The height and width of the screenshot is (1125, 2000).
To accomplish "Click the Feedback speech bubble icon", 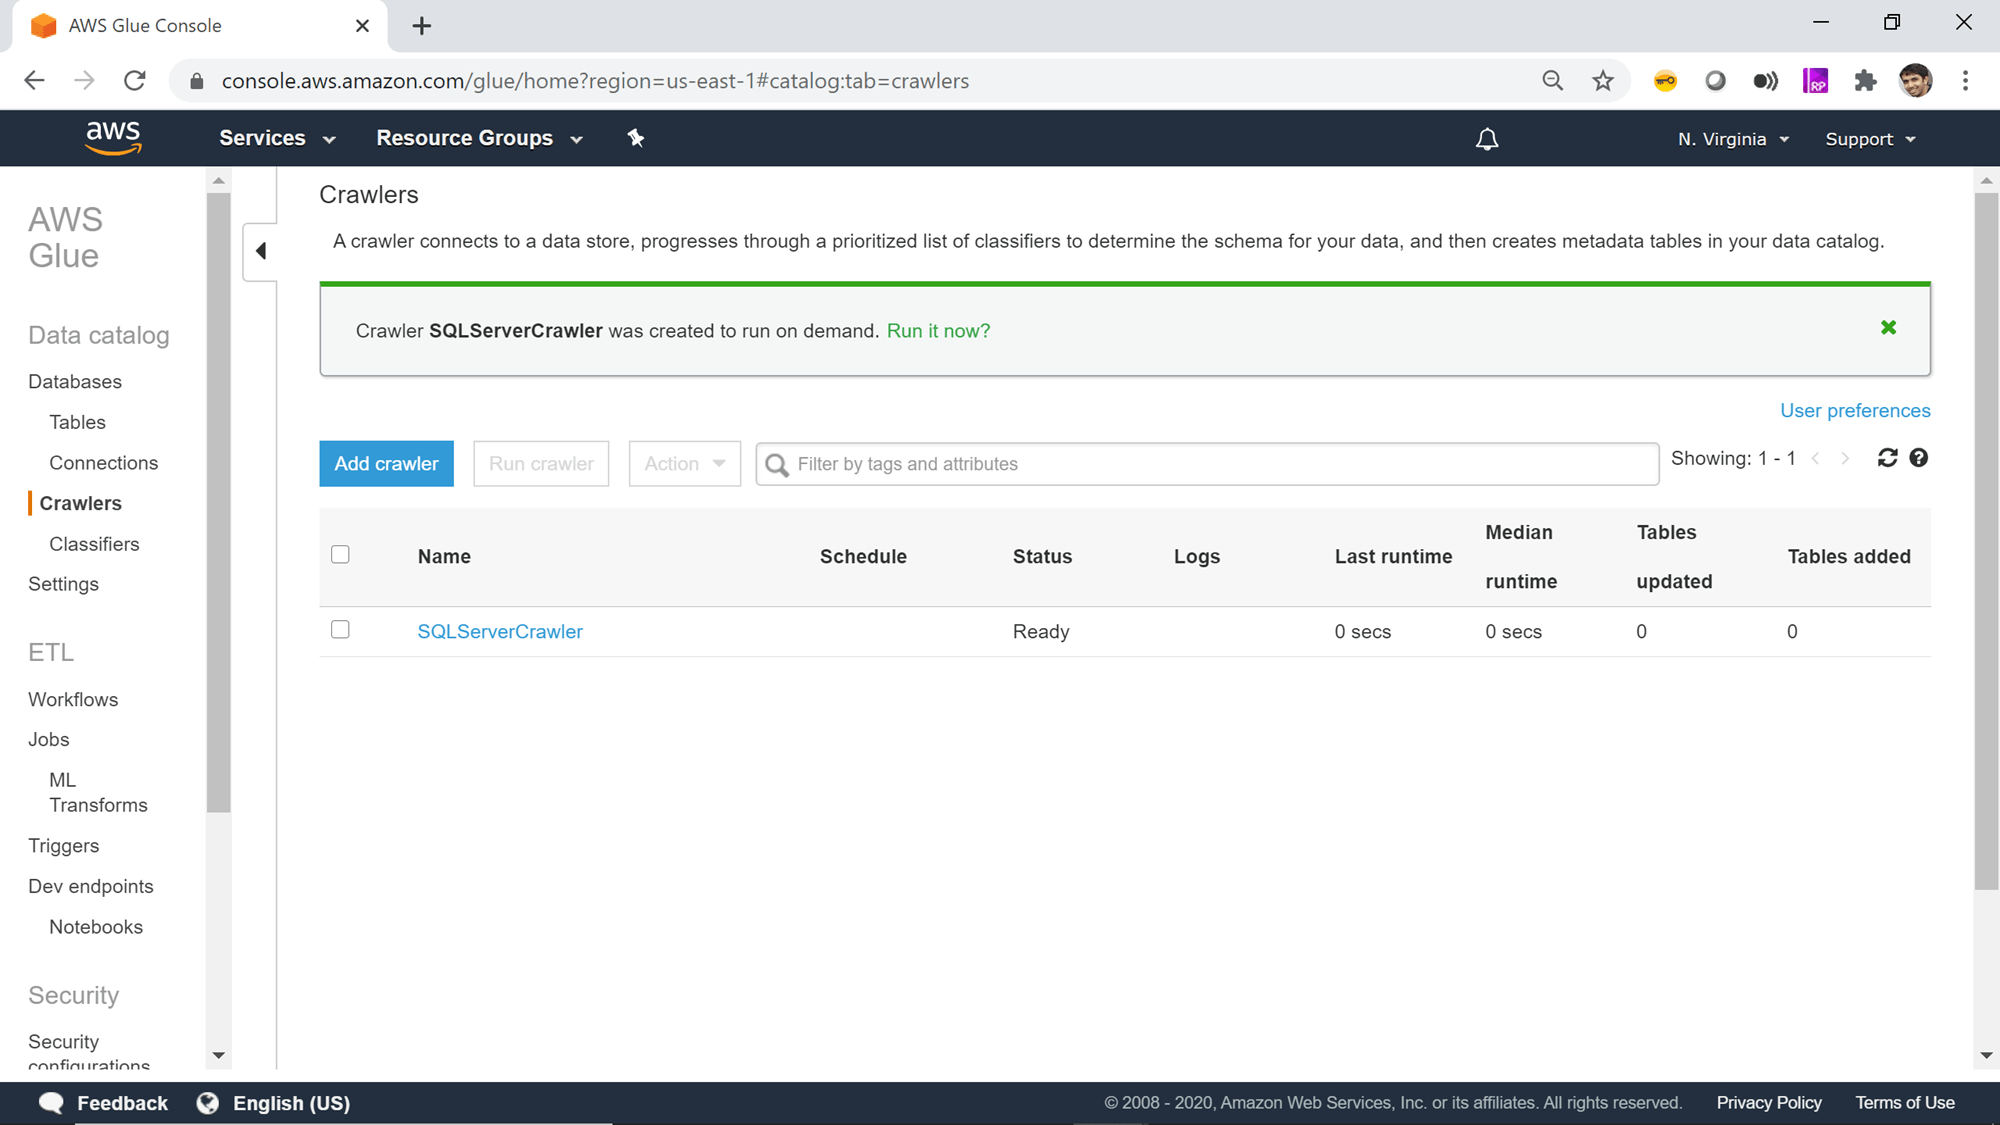I will pos(51,1102).
